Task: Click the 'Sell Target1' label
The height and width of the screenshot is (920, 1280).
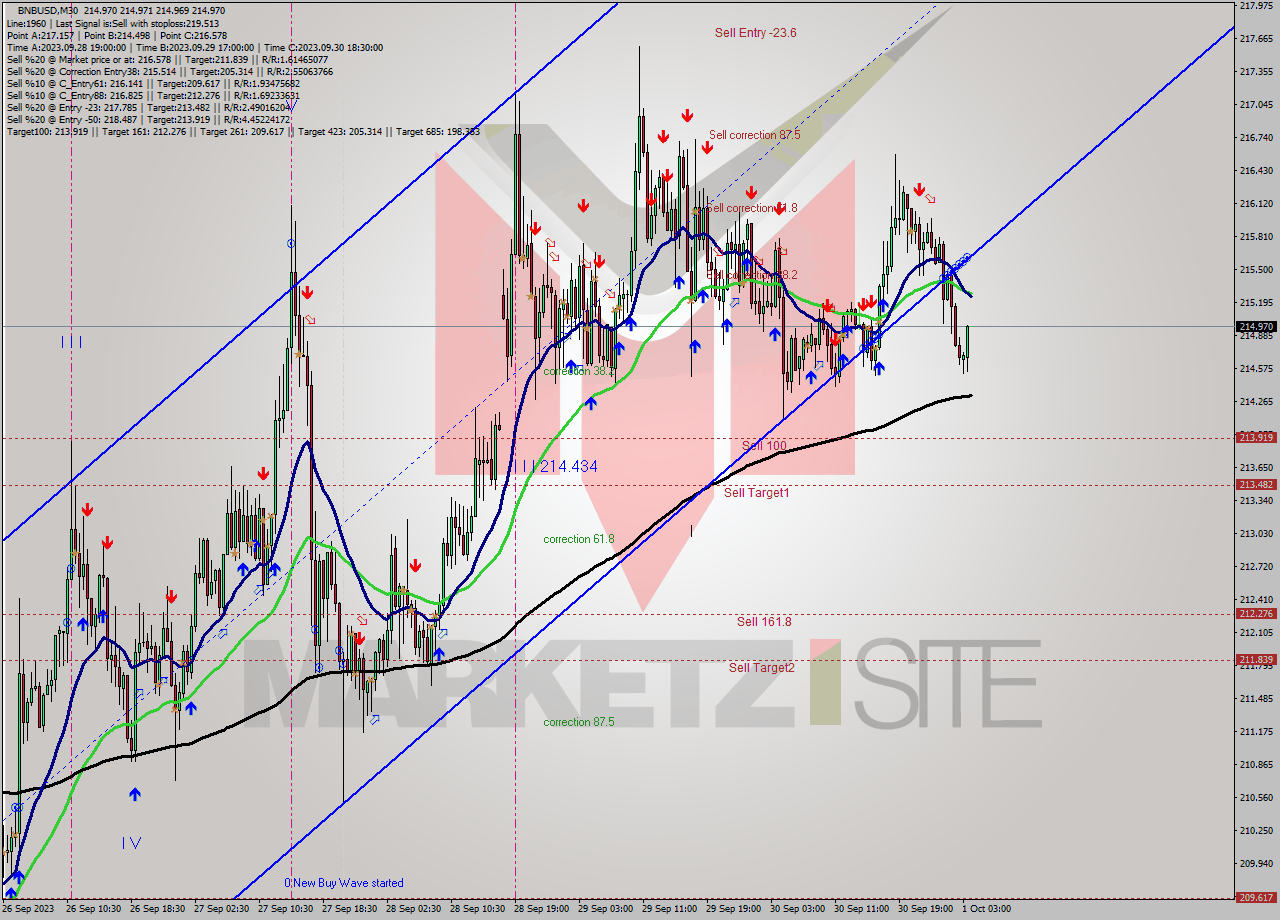Action: click(x=756, y=493)
